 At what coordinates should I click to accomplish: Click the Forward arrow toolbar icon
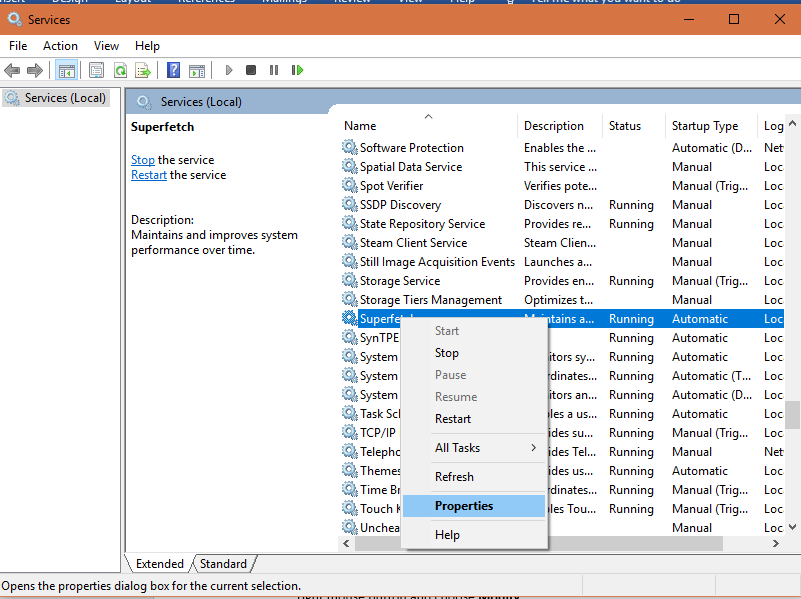(35, 70)
